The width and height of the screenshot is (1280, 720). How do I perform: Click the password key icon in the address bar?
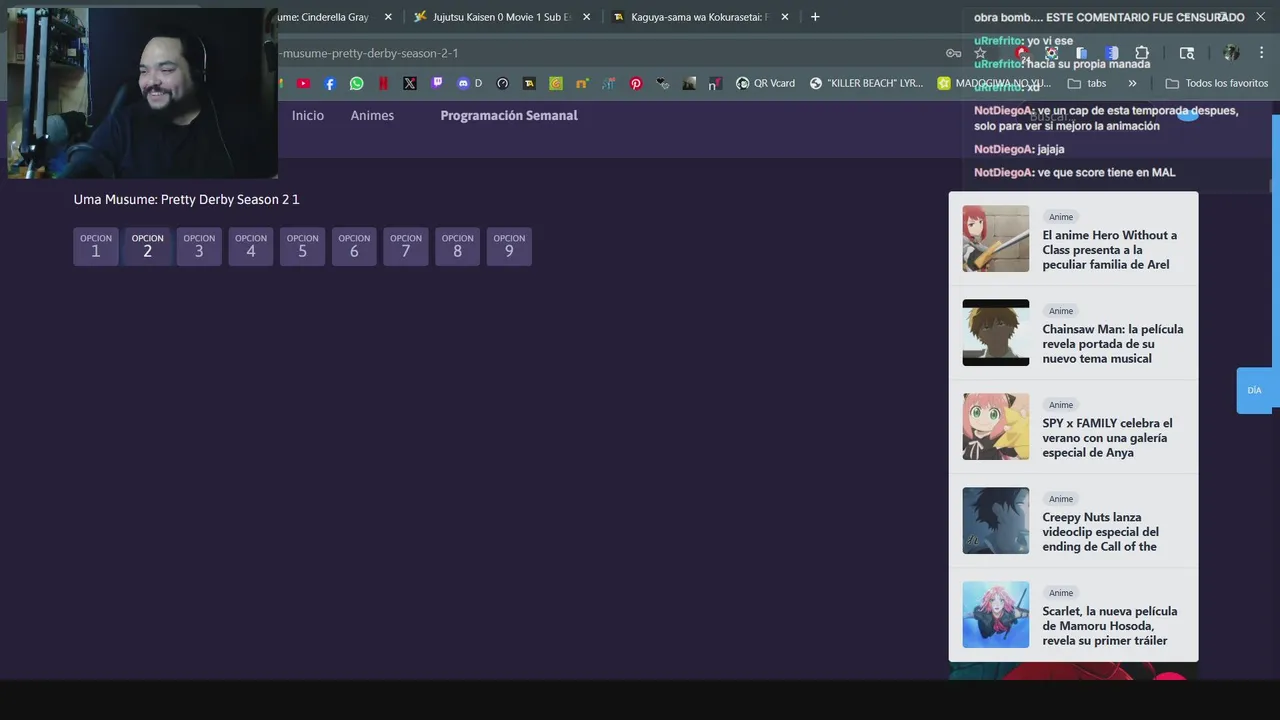pos(954,53)
